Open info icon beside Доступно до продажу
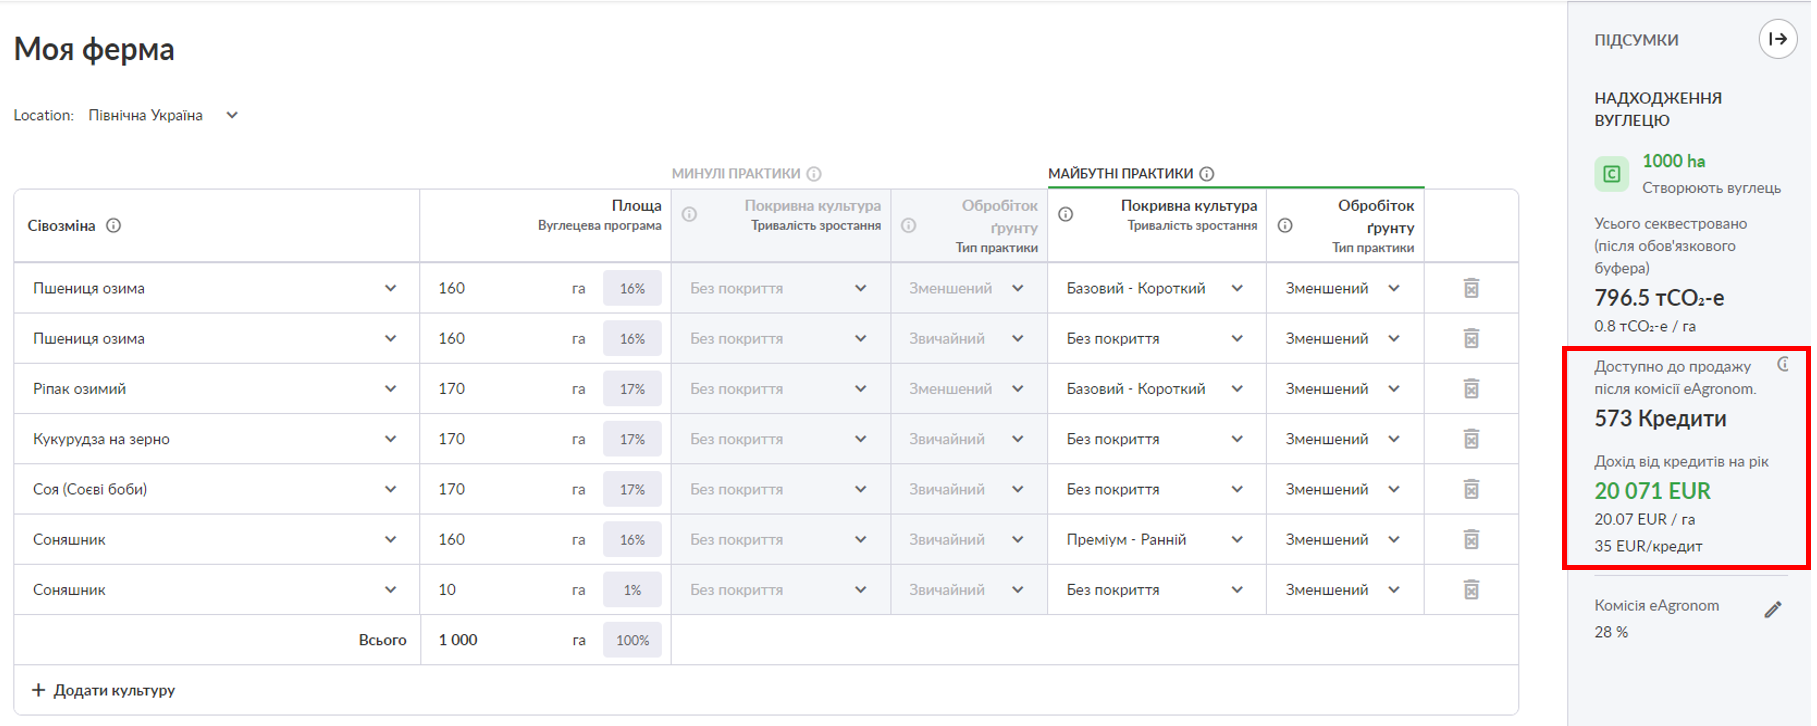Viewport: 1817px width, 726px height. [1784, 364]
